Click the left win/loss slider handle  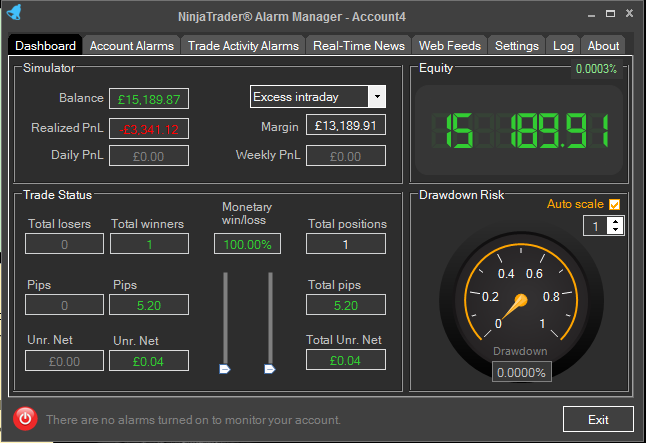tap(225, 369)
